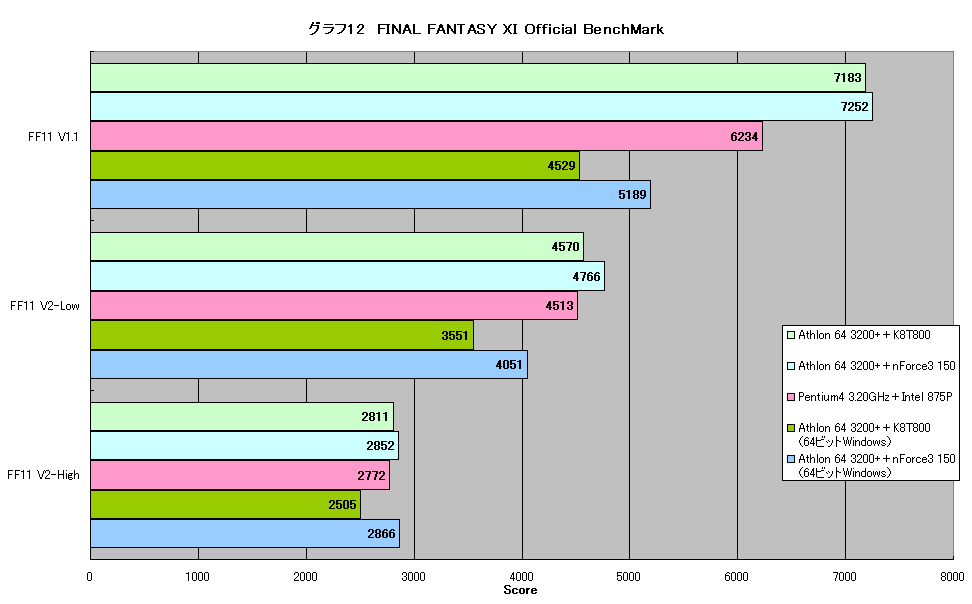Select the V2-High bar labeled 2866
972x604 pixels.
pyautogui.click(x=245, y=533)
